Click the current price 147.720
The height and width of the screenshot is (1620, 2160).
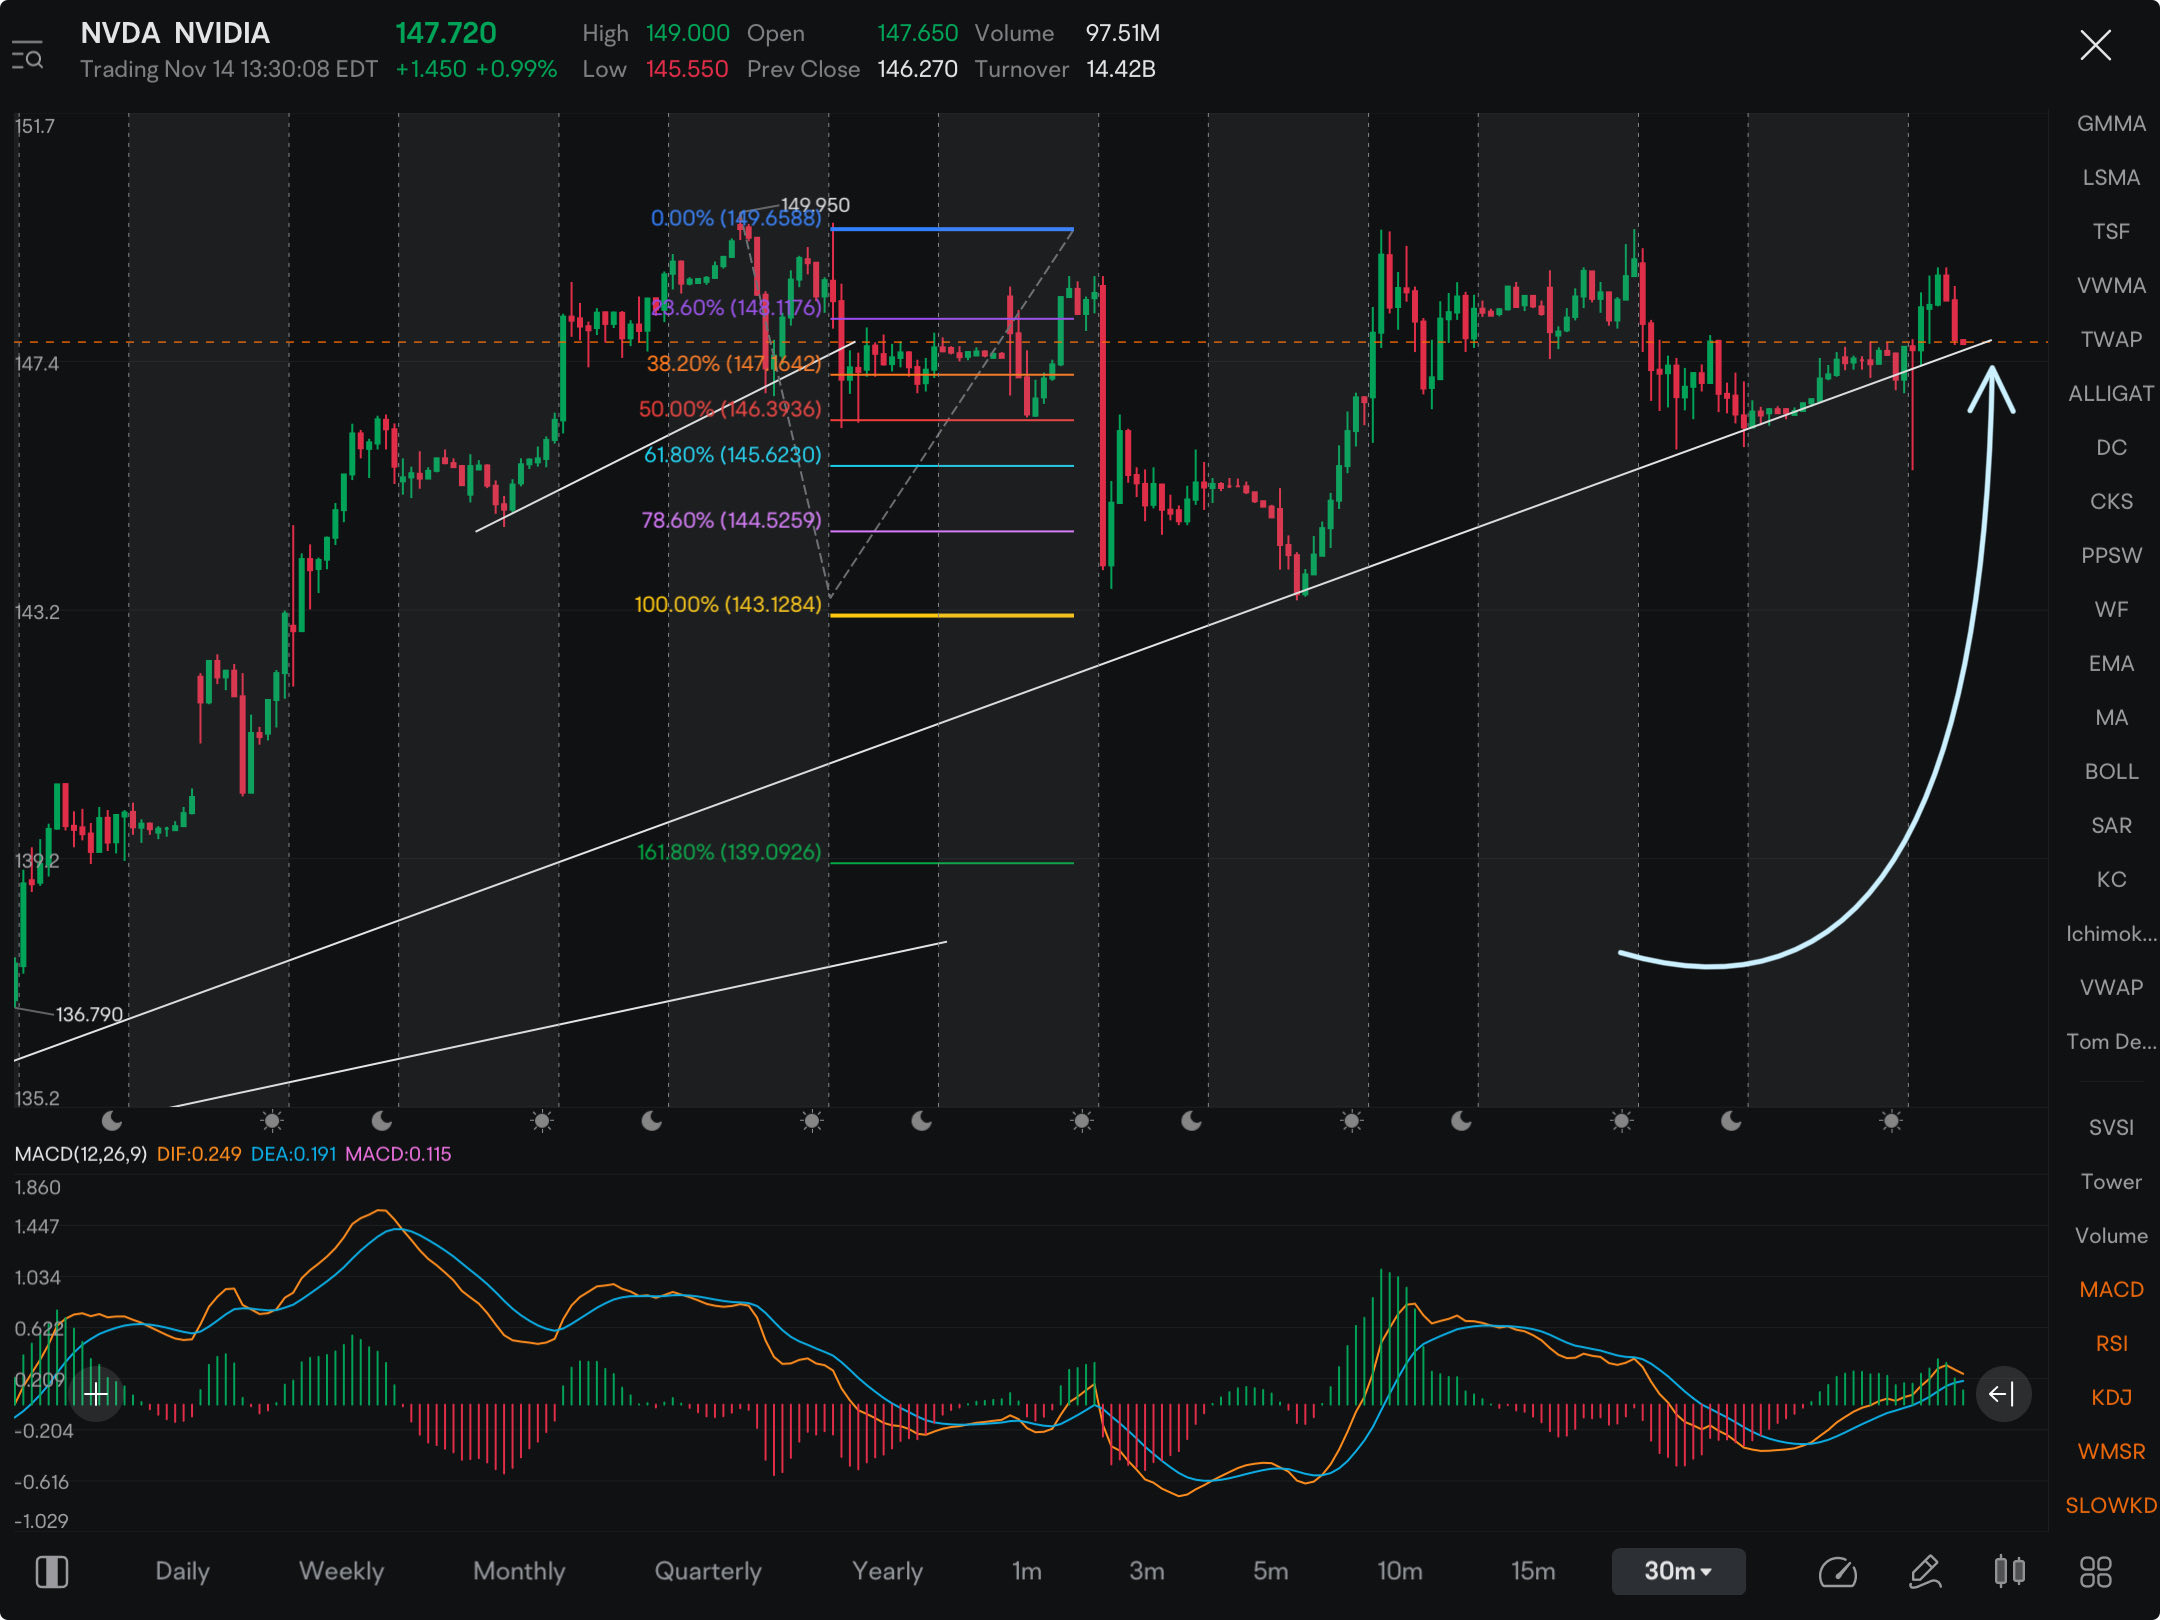coord(446,33)
